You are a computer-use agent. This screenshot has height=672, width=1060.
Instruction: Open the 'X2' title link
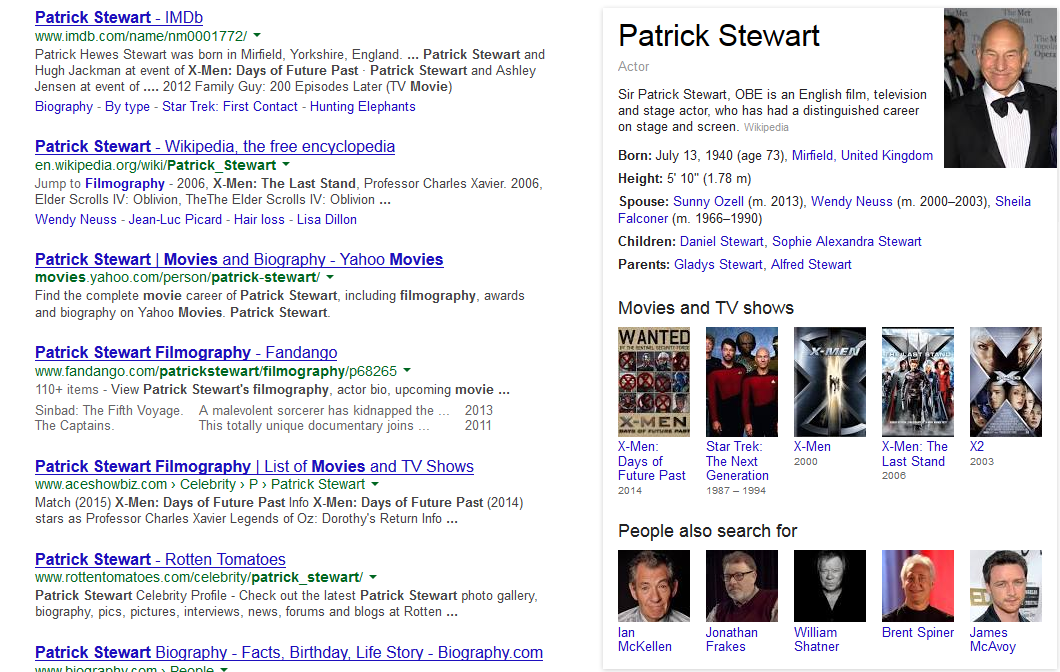(x=977, y=447)
